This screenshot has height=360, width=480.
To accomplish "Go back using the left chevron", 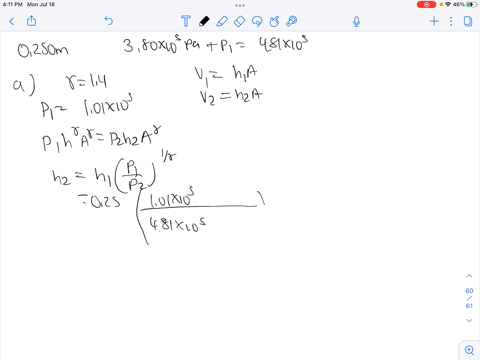I will (12, 21).
